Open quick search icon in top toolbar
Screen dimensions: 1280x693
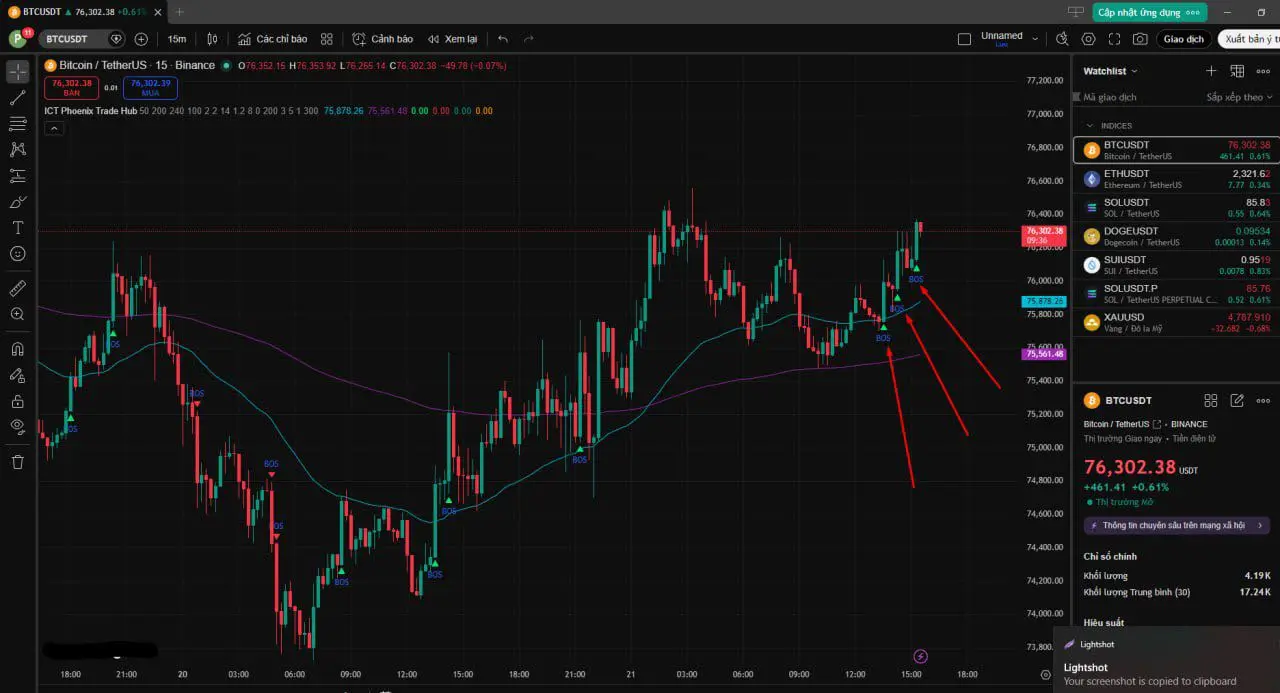coord(1063,39)
